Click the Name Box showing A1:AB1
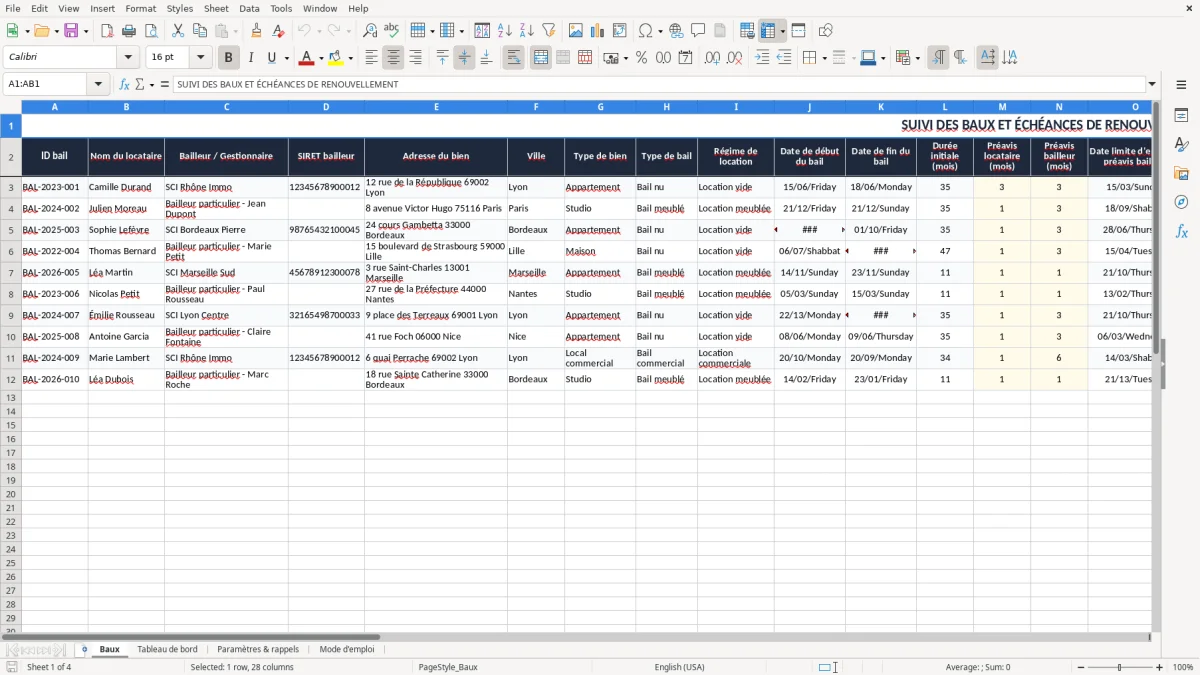 click(x=45, y=84)
